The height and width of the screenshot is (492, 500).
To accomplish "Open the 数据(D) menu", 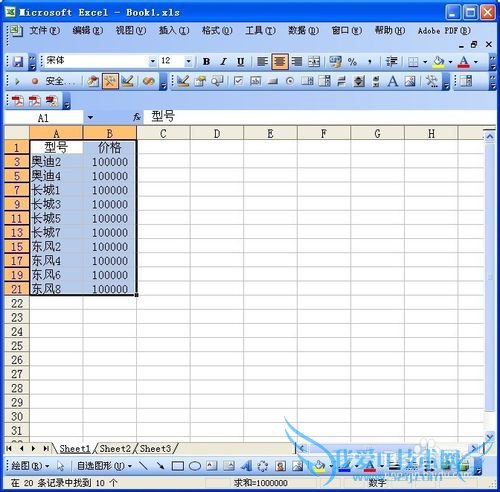I will click(x=303, y=31).
